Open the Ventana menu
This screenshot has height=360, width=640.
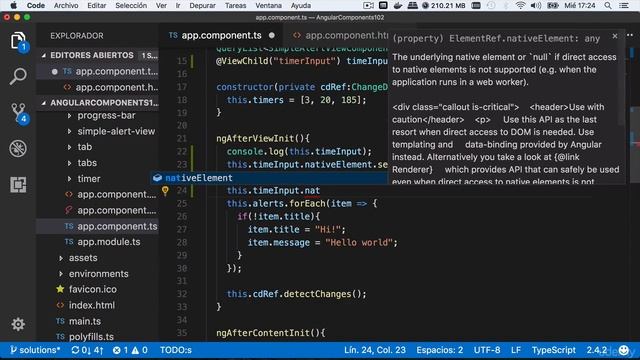coord(268,5)
